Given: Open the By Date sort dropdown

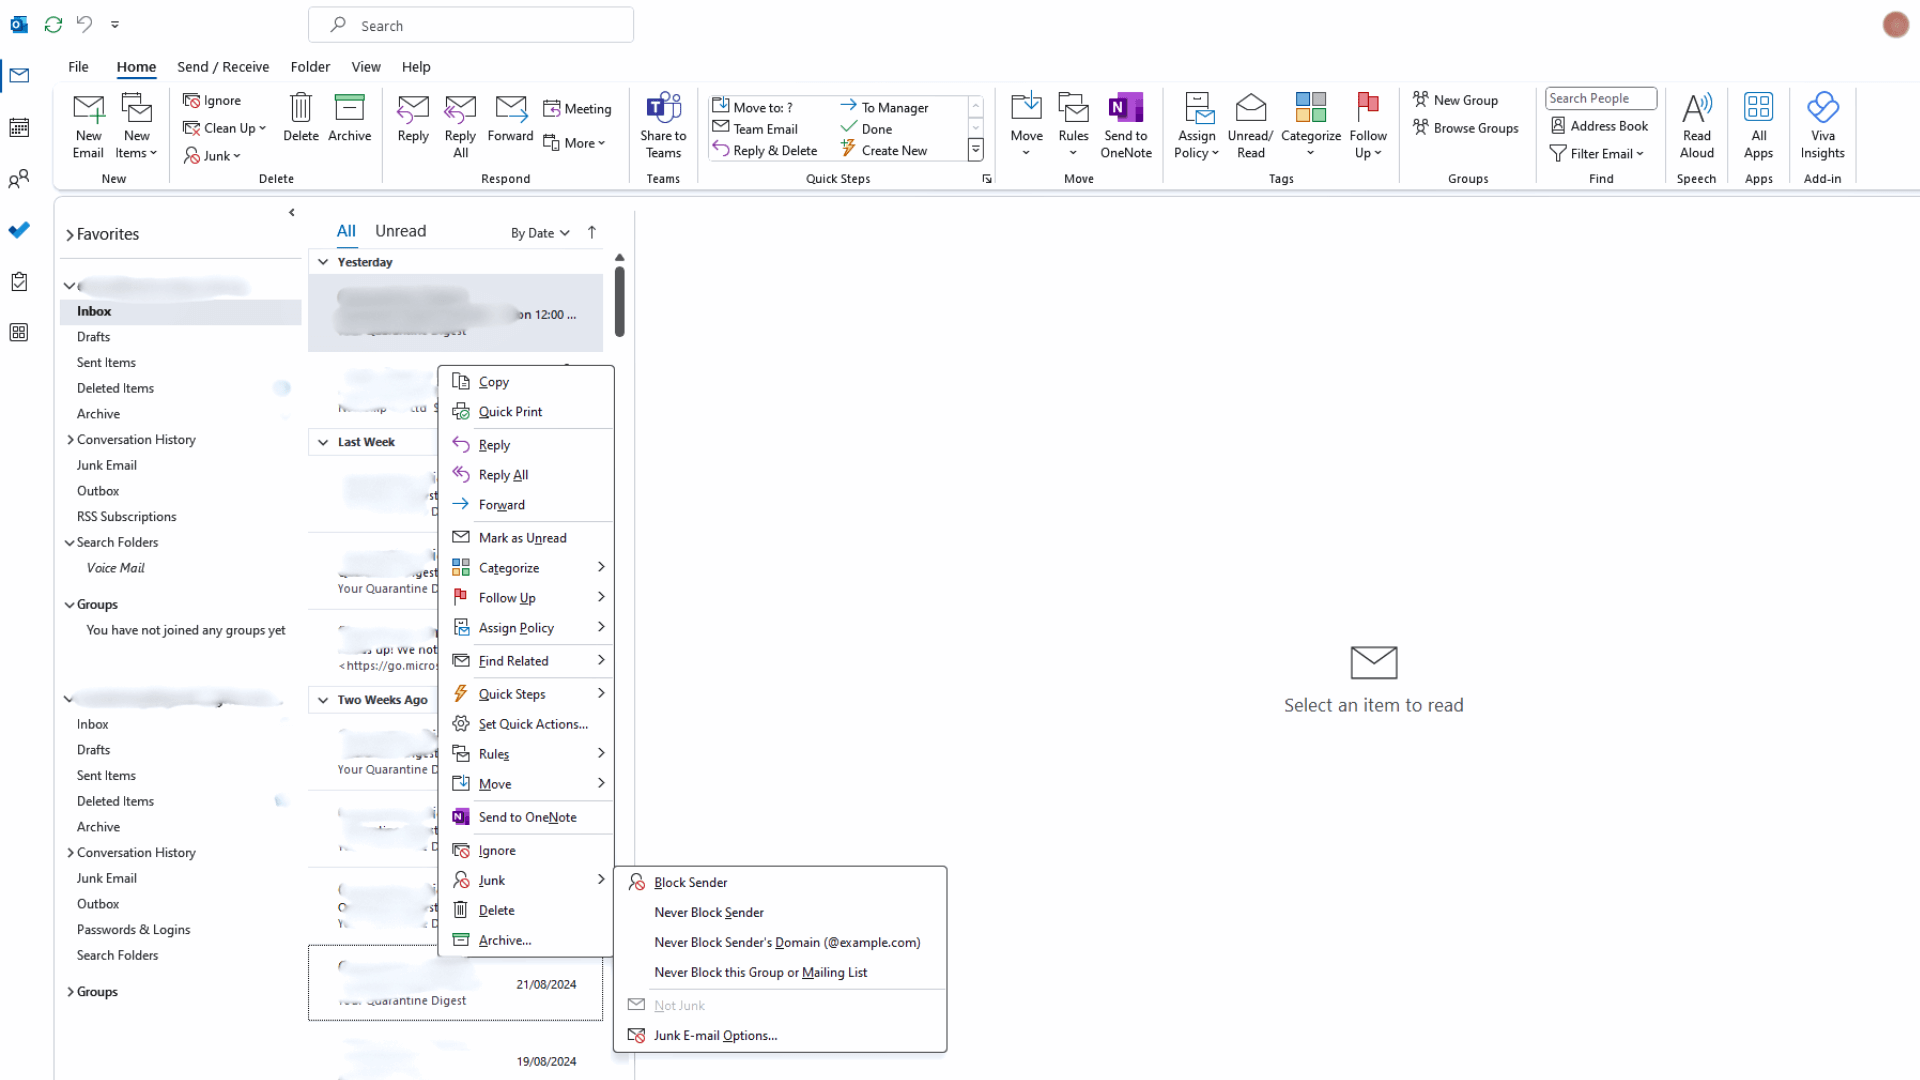Looking at the screenshot, I should click(539, 232).
